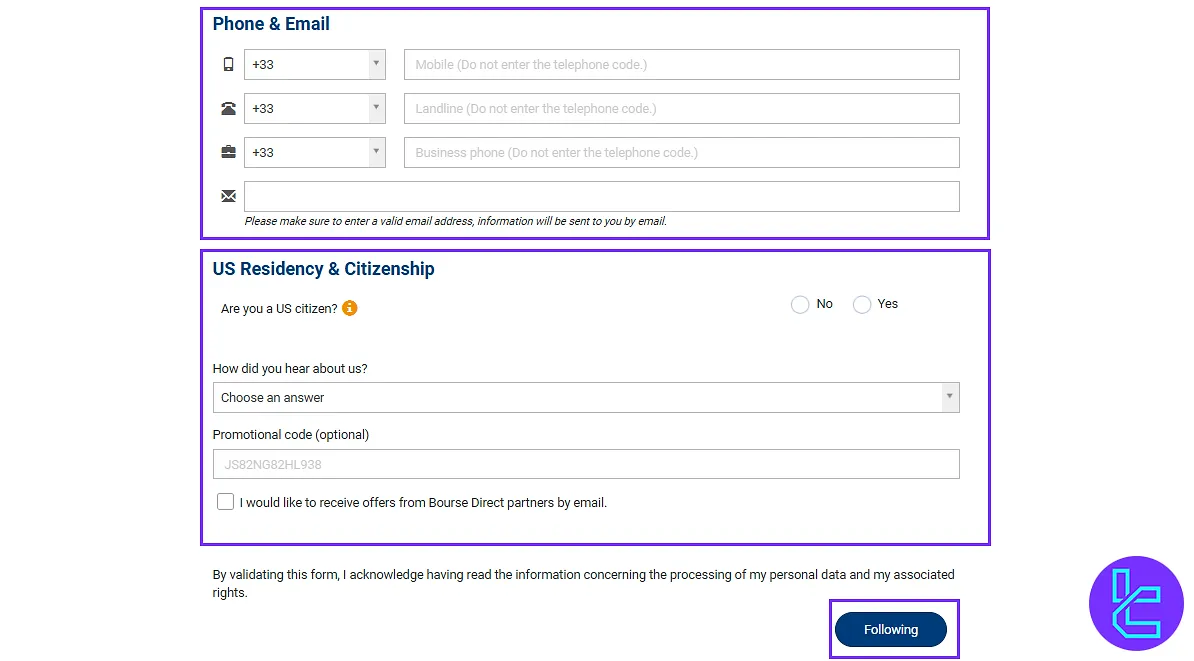Click the Bourse Direct logo badge
The height and width of the screenshot is (661, 1194).
click(x=1137, y=604)
